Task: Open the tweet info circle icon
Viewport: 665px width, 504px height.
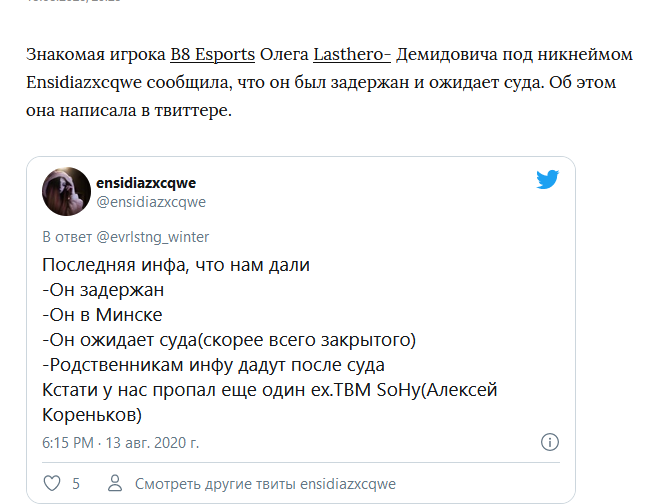Action: pos(549,441)
